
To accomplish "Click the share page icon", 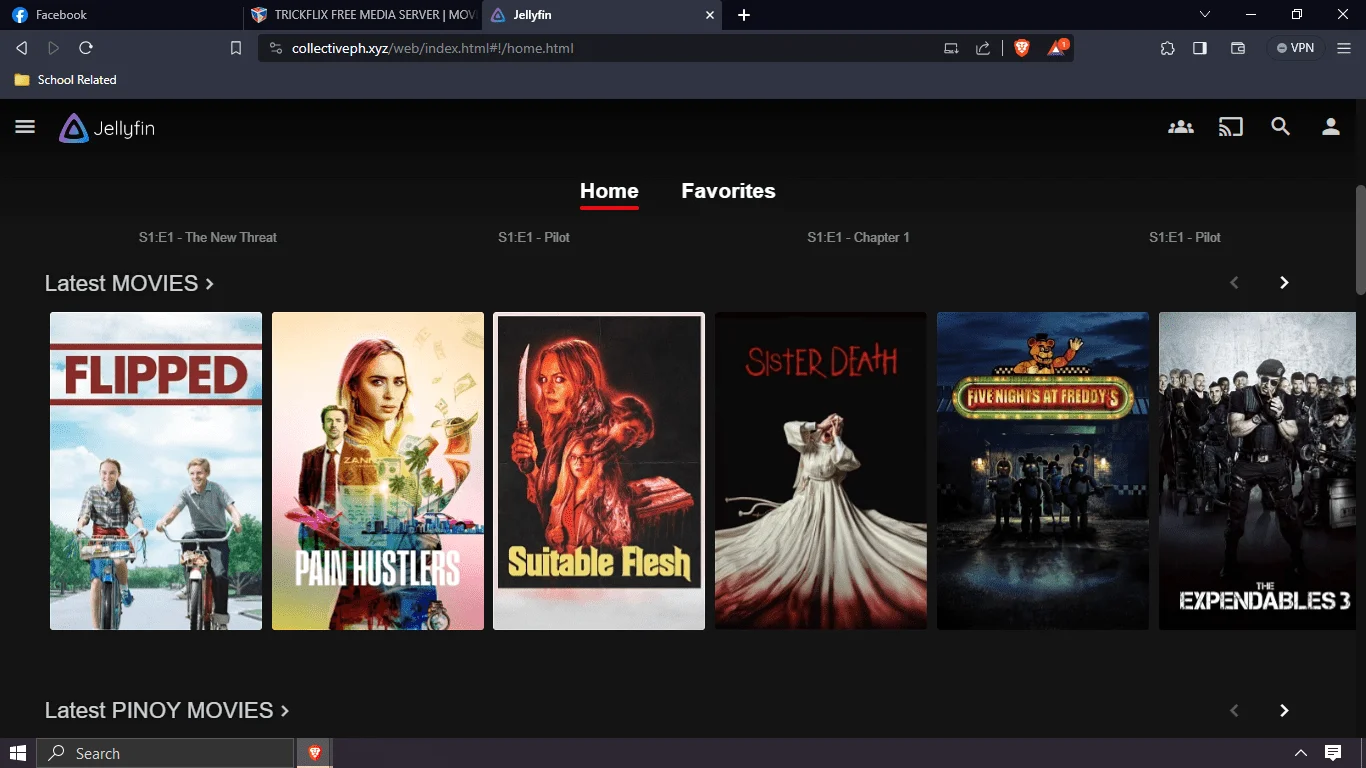I will coord(983,48).
